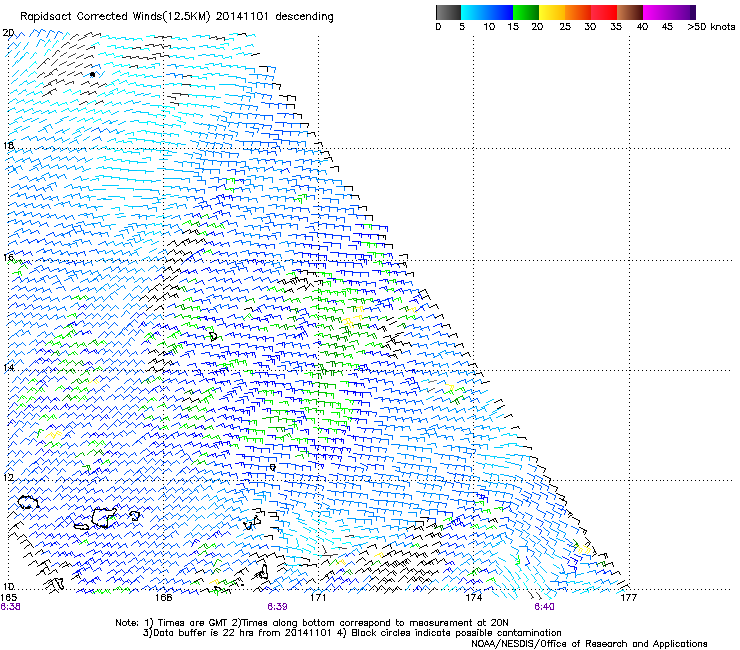Click legend scale label '25'
This screenshot has width=740, height=650.
coord(565,27)
